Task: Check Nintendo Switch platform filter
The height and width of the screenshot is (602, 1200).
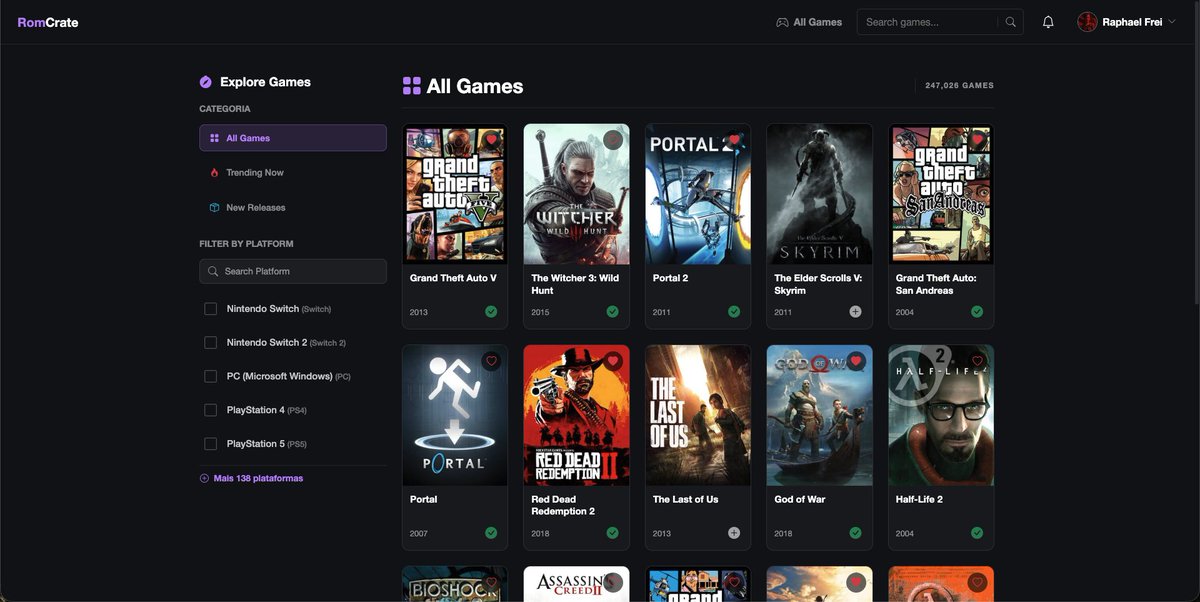Action: point(210,309)
